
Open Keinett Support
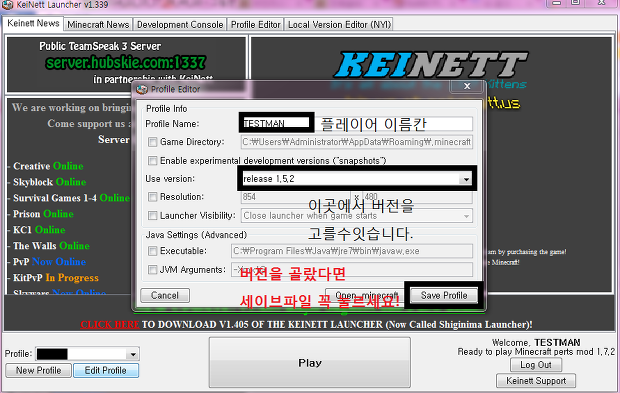tap(536, 381)
